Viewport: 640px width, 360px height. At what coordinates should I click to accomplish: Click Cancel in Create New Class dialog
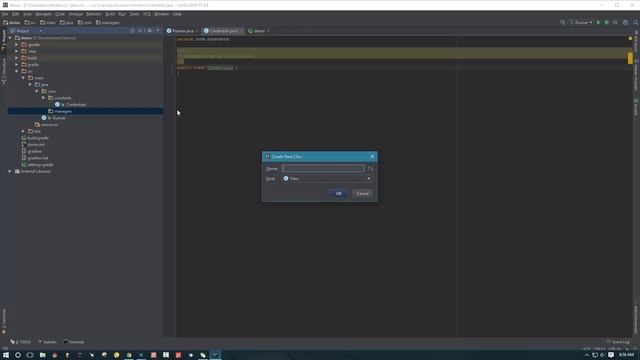tap(362, 193)
